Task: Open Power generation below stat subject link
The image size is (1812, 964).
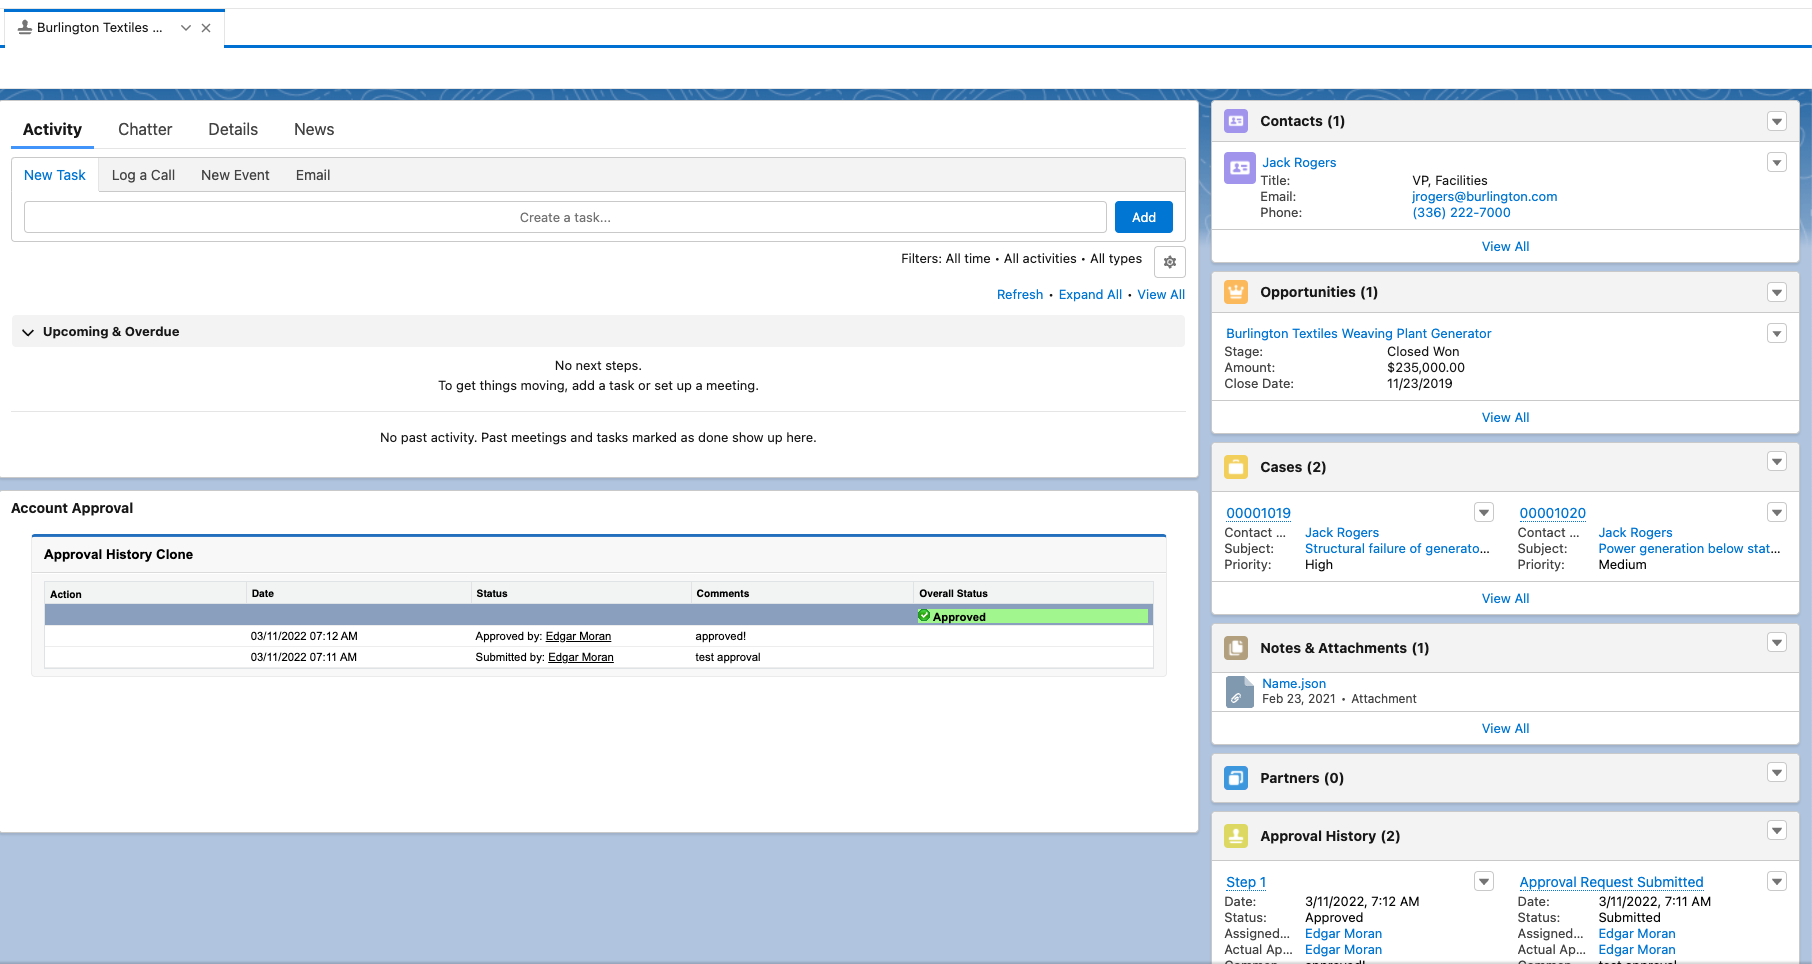Action: [x=1689, y=548]
